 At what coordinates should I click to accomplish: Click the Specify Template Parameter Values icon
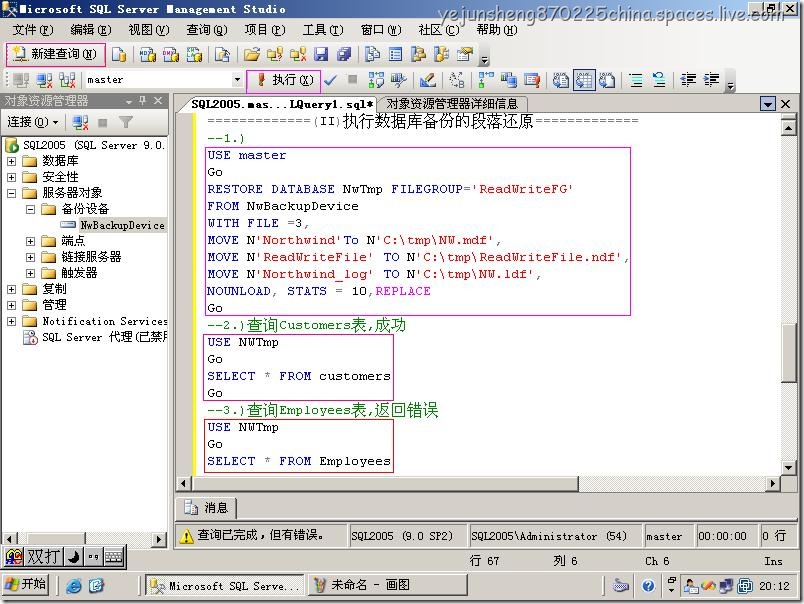(x=456, y=80)
